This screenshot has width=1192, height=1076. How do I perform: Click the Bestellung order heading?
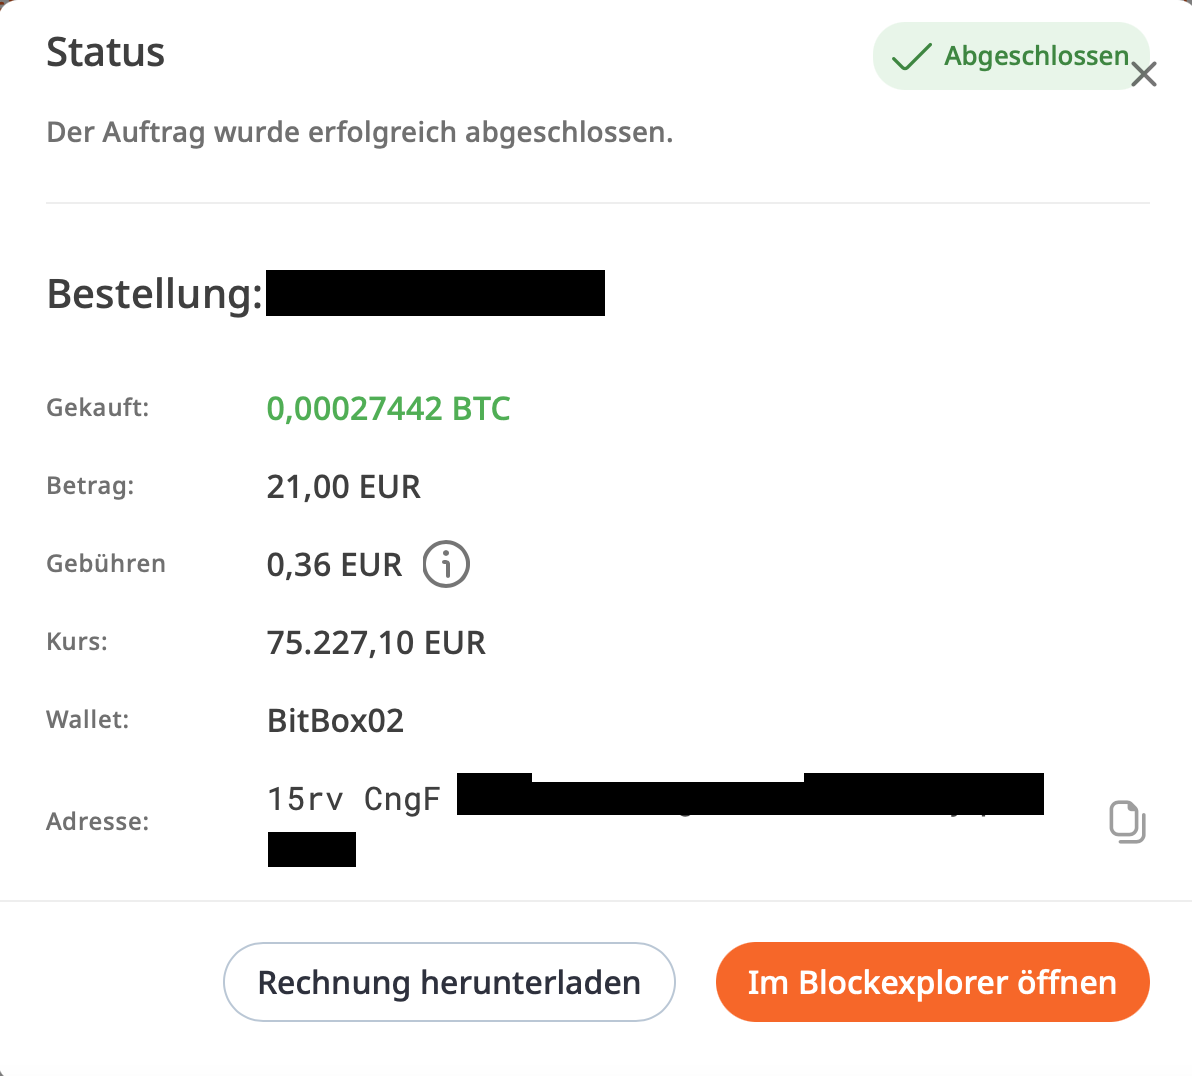point(154,294)
